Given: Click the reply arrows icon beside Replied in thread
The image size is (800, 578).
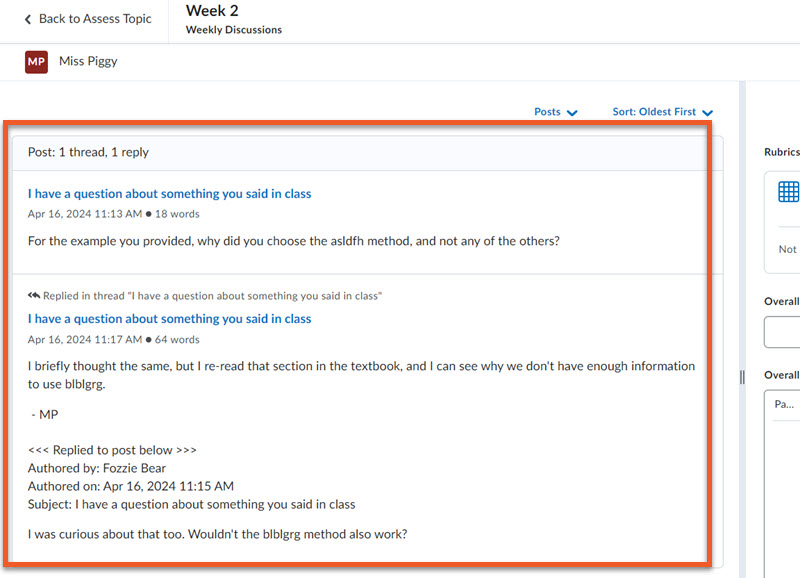Looking at the screenshot, I should tap(34, 296).
